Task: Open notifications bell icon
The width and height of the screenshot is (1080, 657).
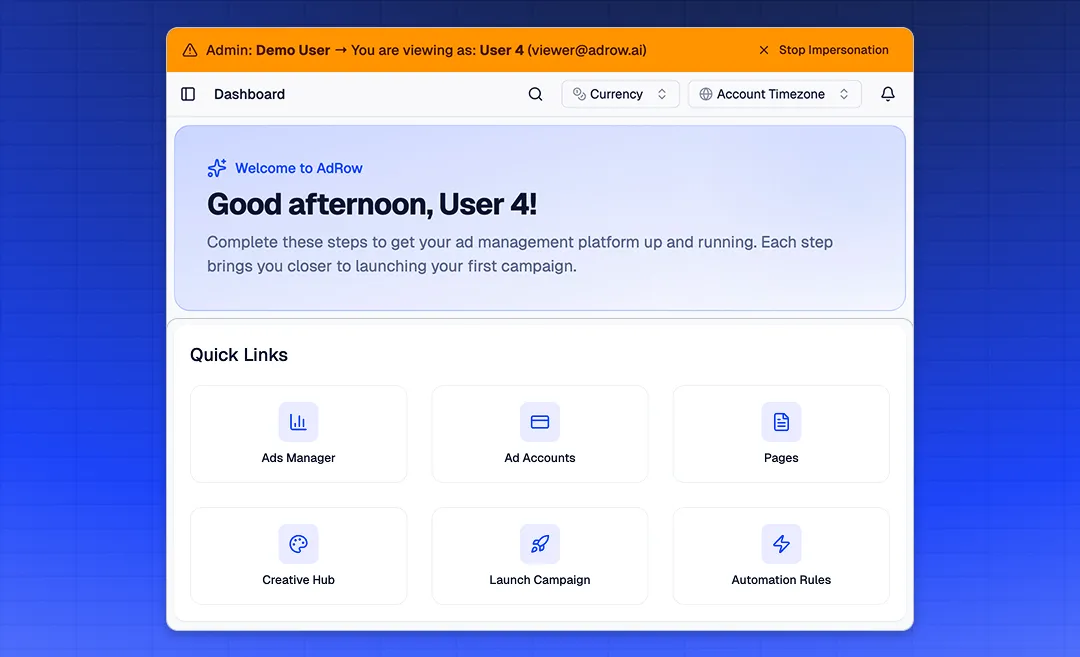Action: pos(888,94)
